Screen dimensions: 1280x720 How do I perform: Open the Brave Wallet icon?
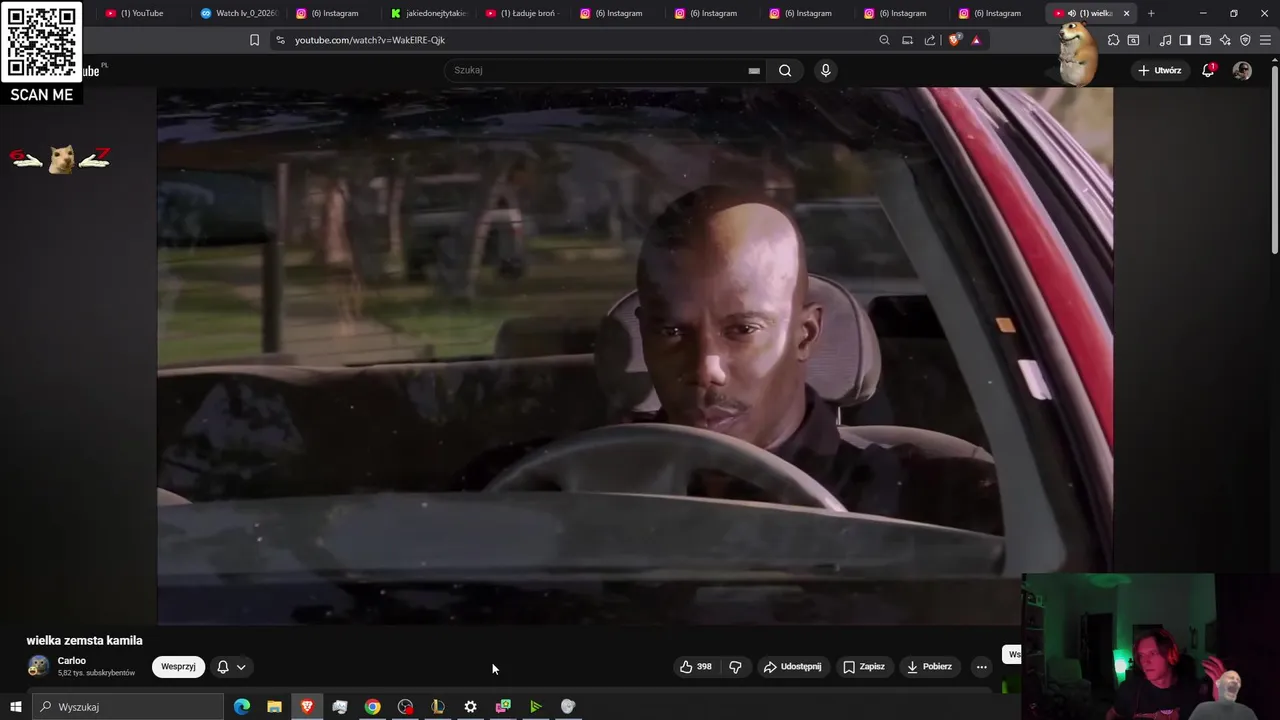pos(1205,40)
